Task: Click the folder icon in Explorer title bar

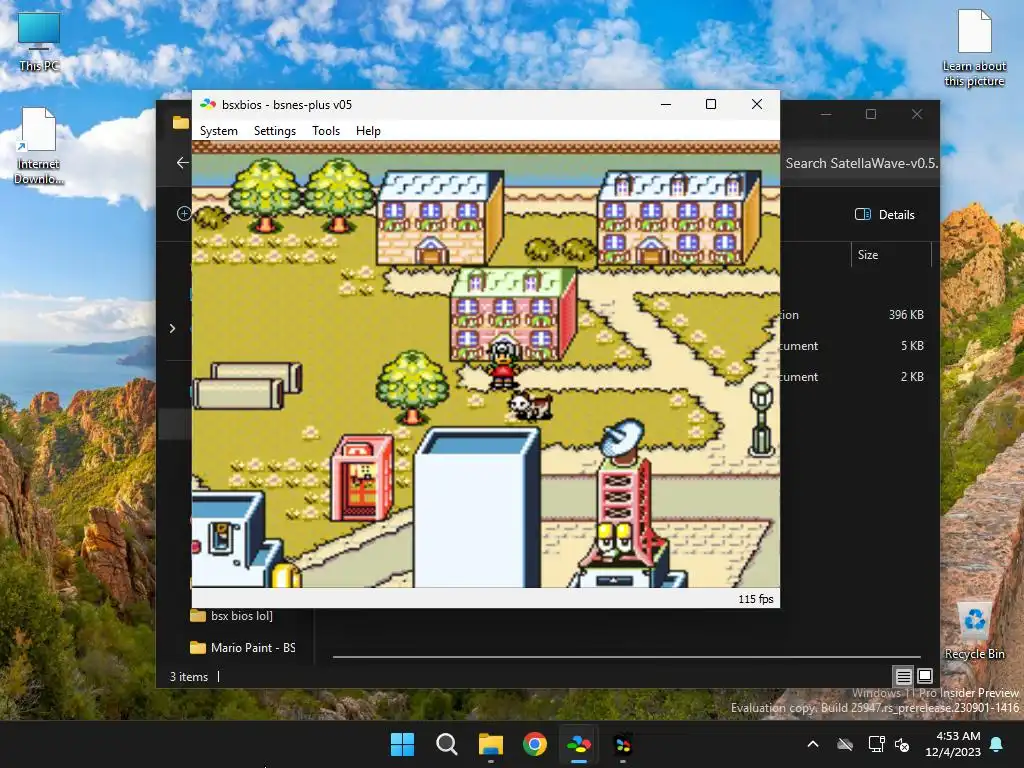Action: tap(181, 122)
